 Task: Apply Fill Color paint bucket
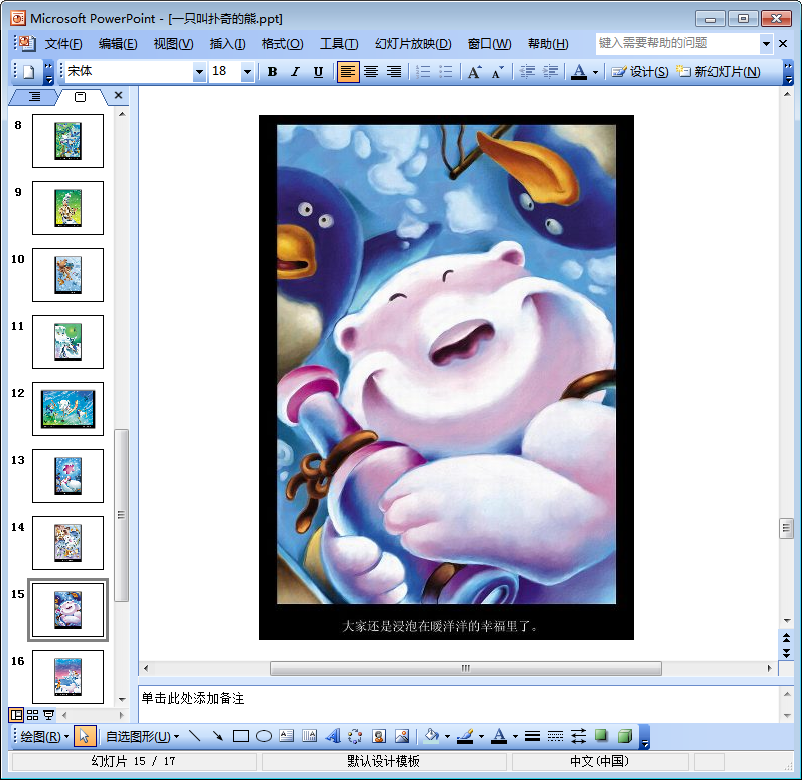[x=431, y=737]
